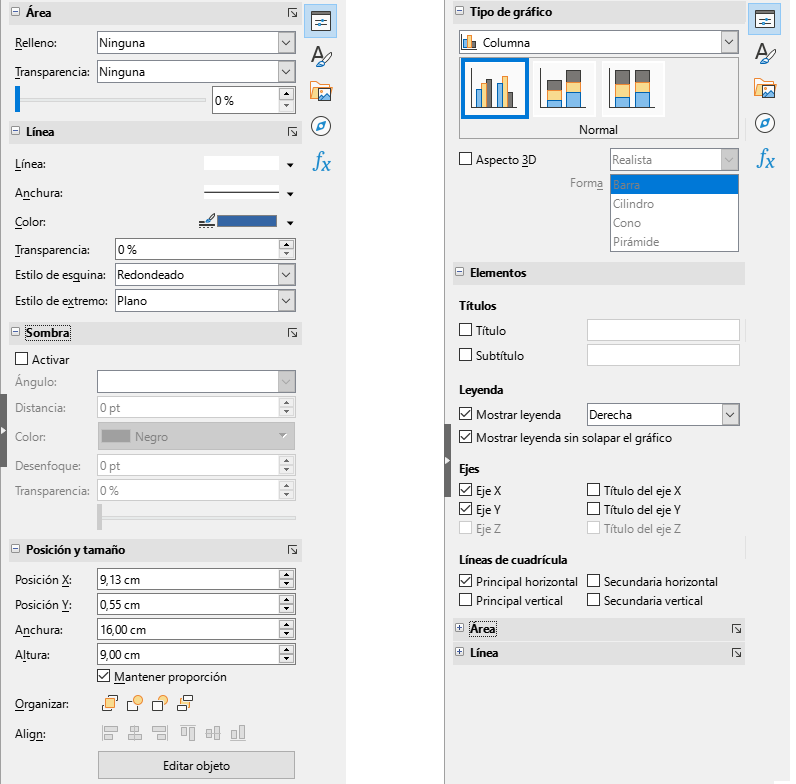Open the Relleno fill dropdown
Image resolution: width=796 pixels, height=784 pixels.
point(286,43)
